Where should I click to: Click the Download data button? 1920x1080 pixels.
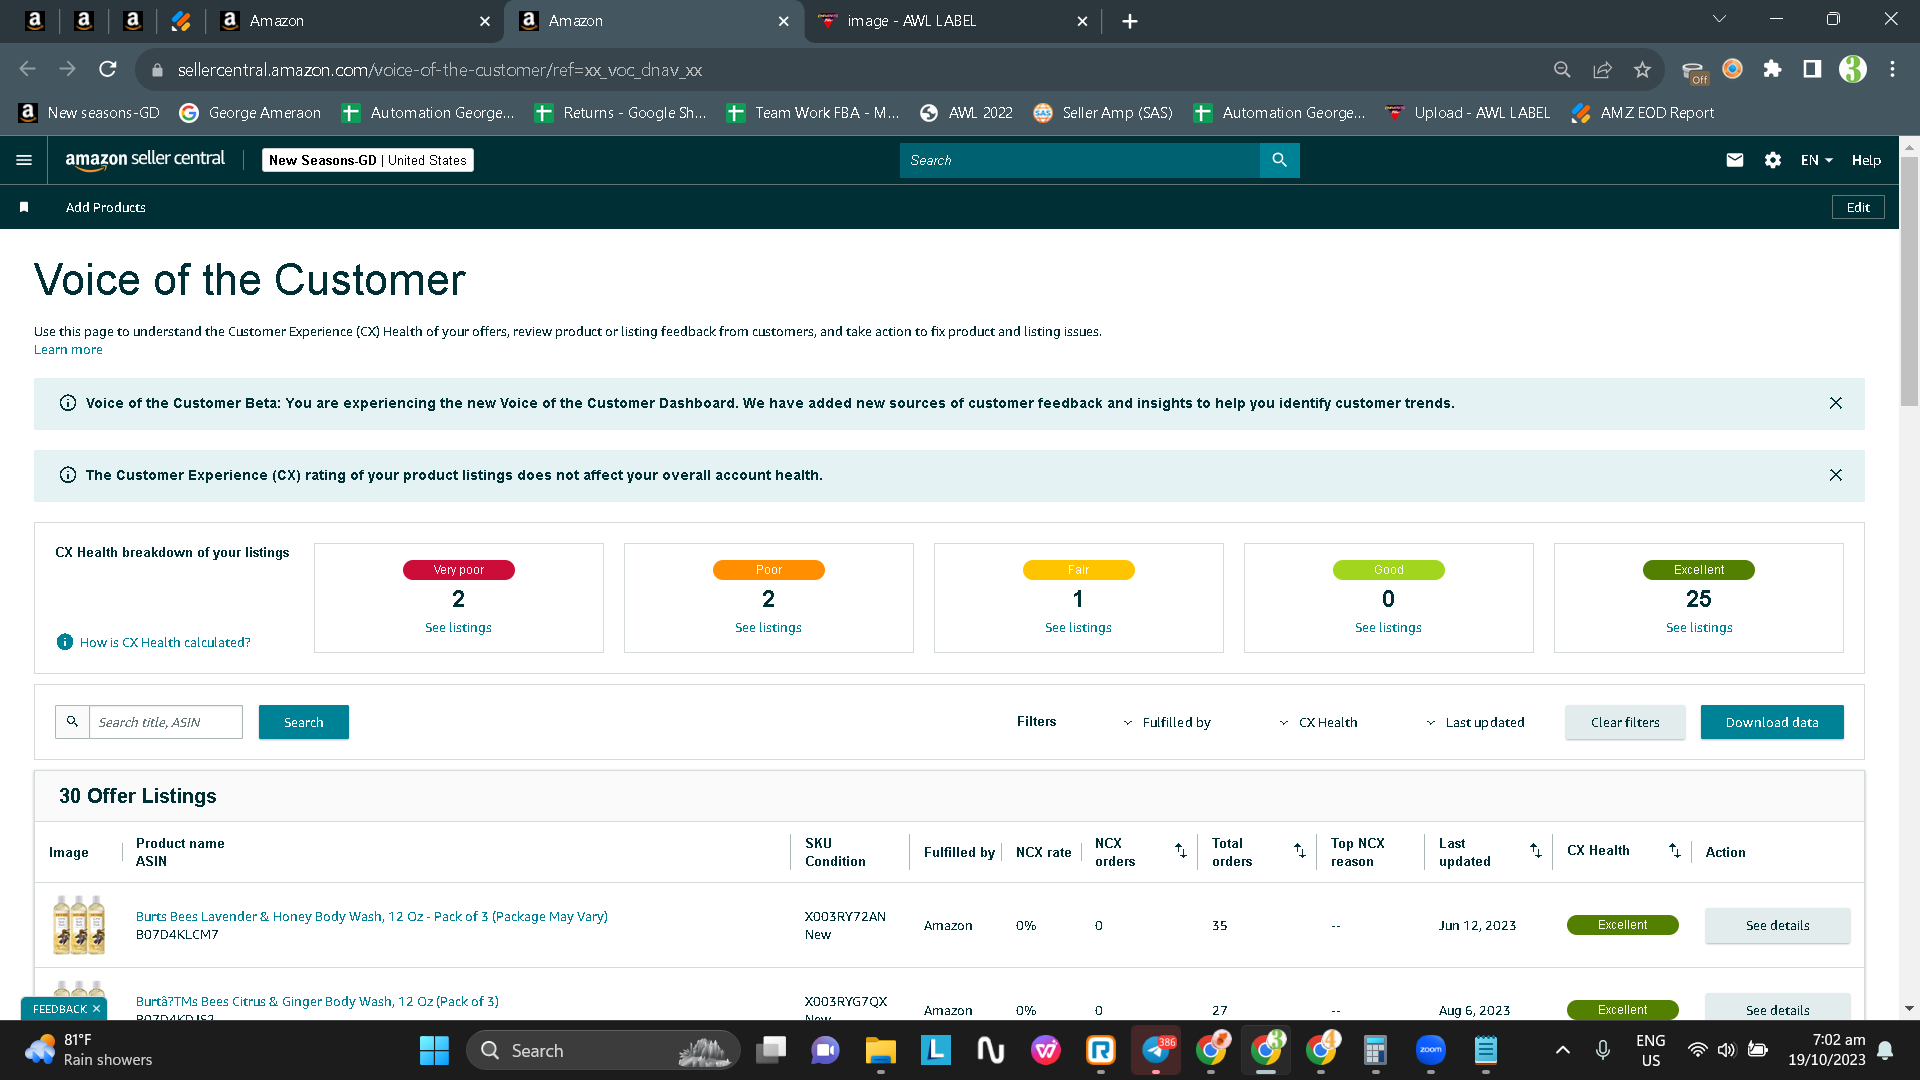point(1772,722)
